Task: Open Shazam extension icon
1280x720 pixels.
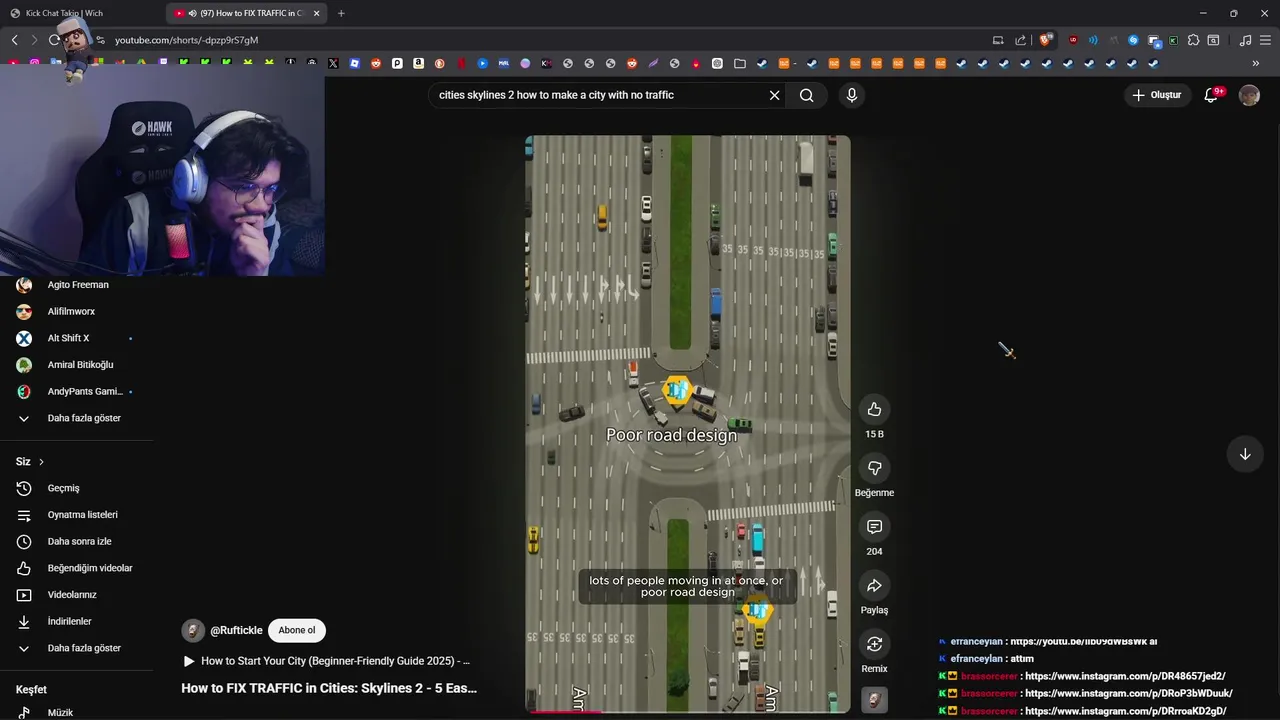Action: (1133, 40)
